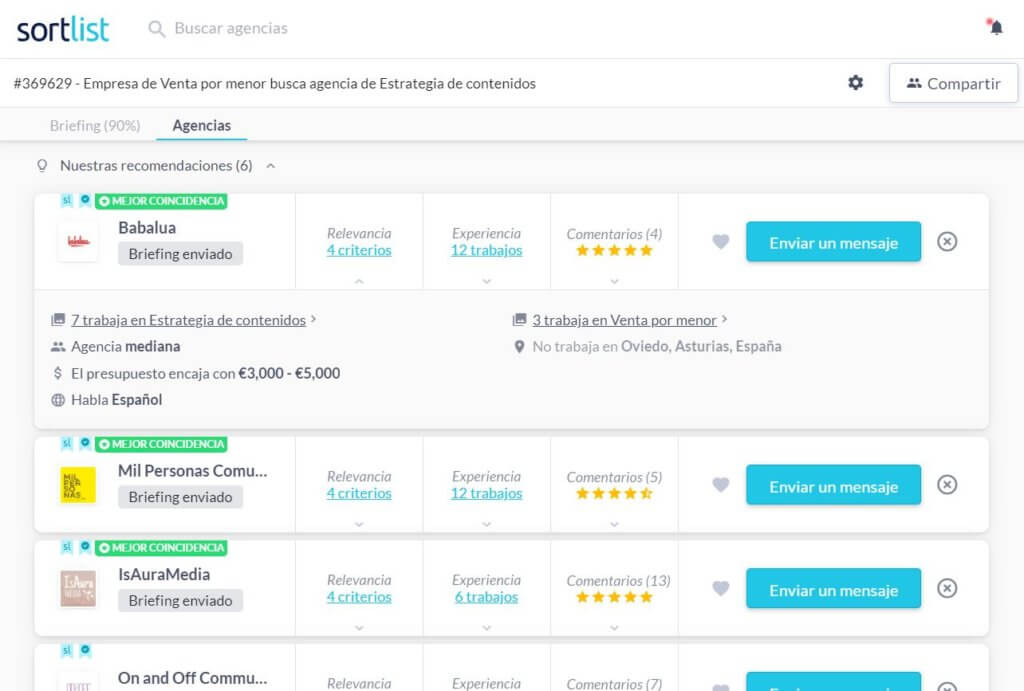Screen dimensions: 1024x691
Task: Collapse Nuestras recomendaciones section
Action: click(x=270, y=166)
